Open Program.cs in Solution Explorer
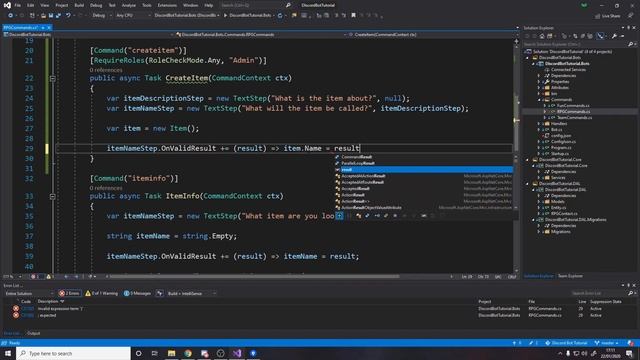 (x=561, y=147)
